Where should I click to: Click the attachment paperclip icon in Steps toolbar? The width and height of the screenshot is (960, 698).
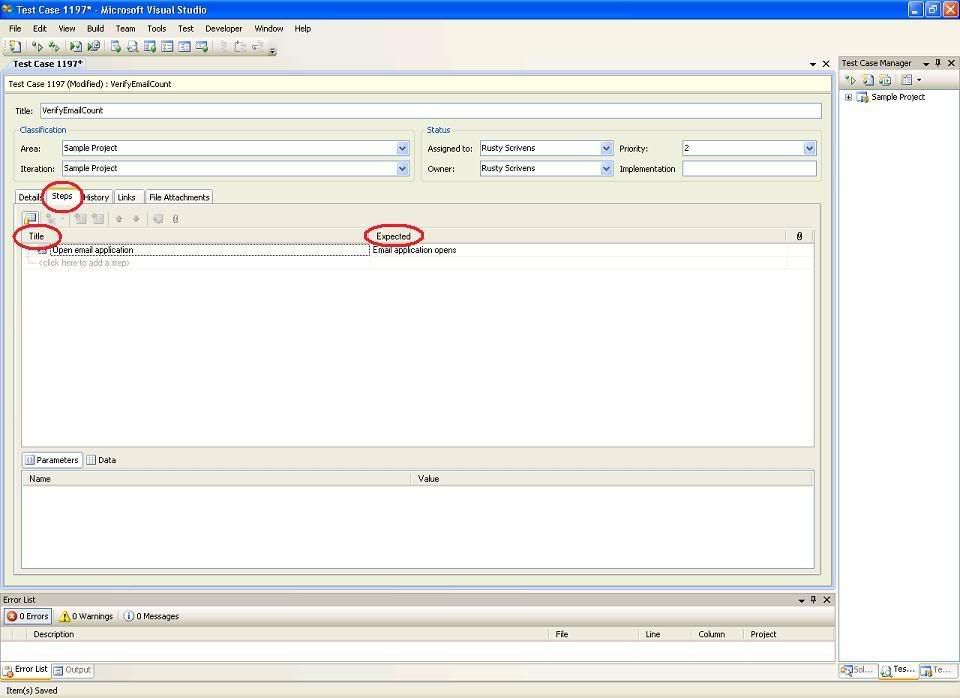[175, 219]
